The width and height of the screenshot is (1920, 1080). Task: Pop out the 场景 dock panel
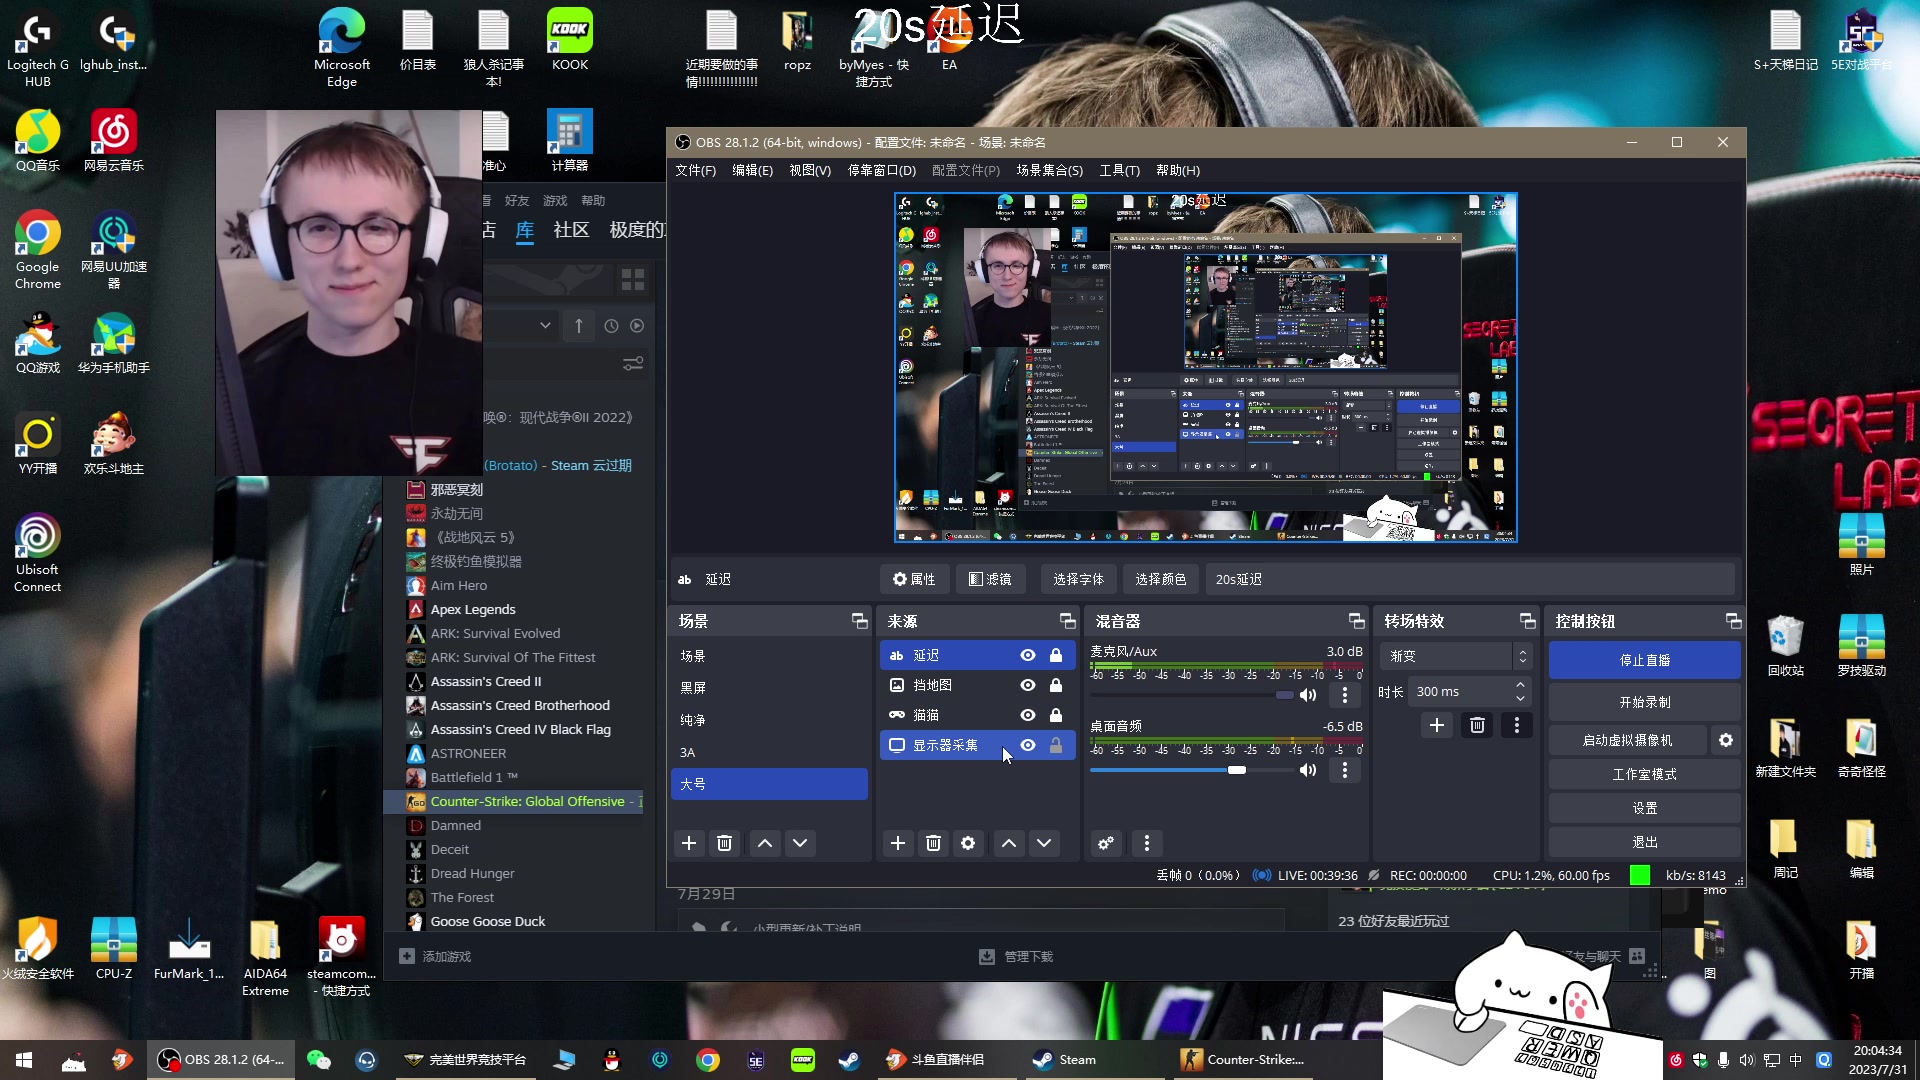pyautogui.click(x=859, y=621)
